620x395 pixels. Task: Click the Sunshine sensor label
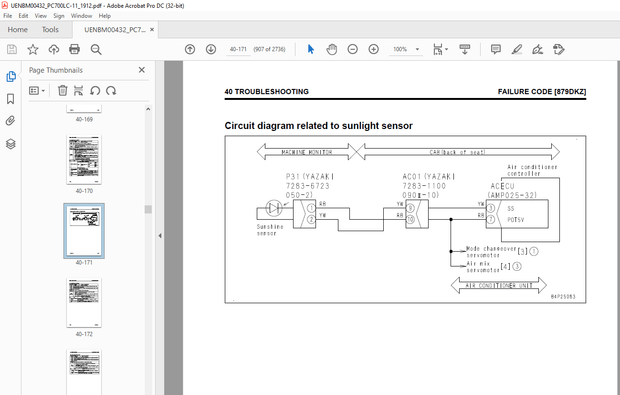tap(270, 230)
